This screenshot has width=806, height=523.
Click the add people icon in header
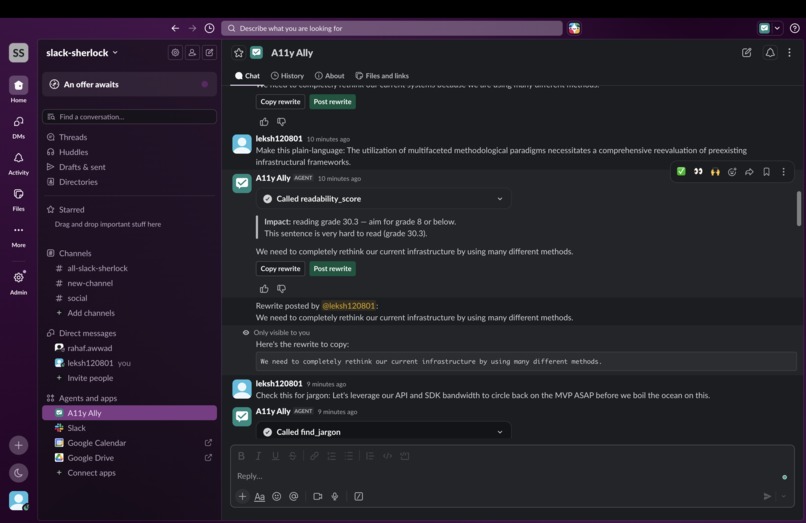pyautogui.click(x=192, y=52)
